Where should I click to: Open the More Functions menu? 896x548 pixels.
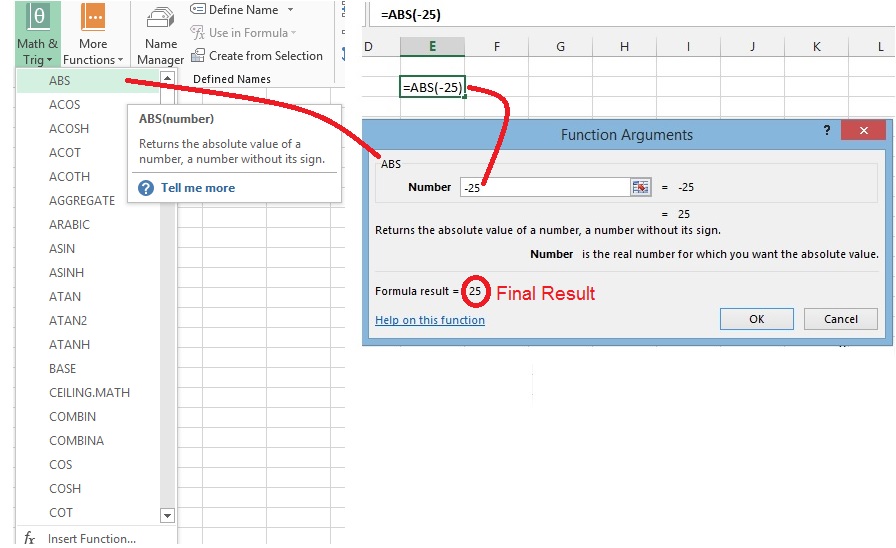pos(93,34)
